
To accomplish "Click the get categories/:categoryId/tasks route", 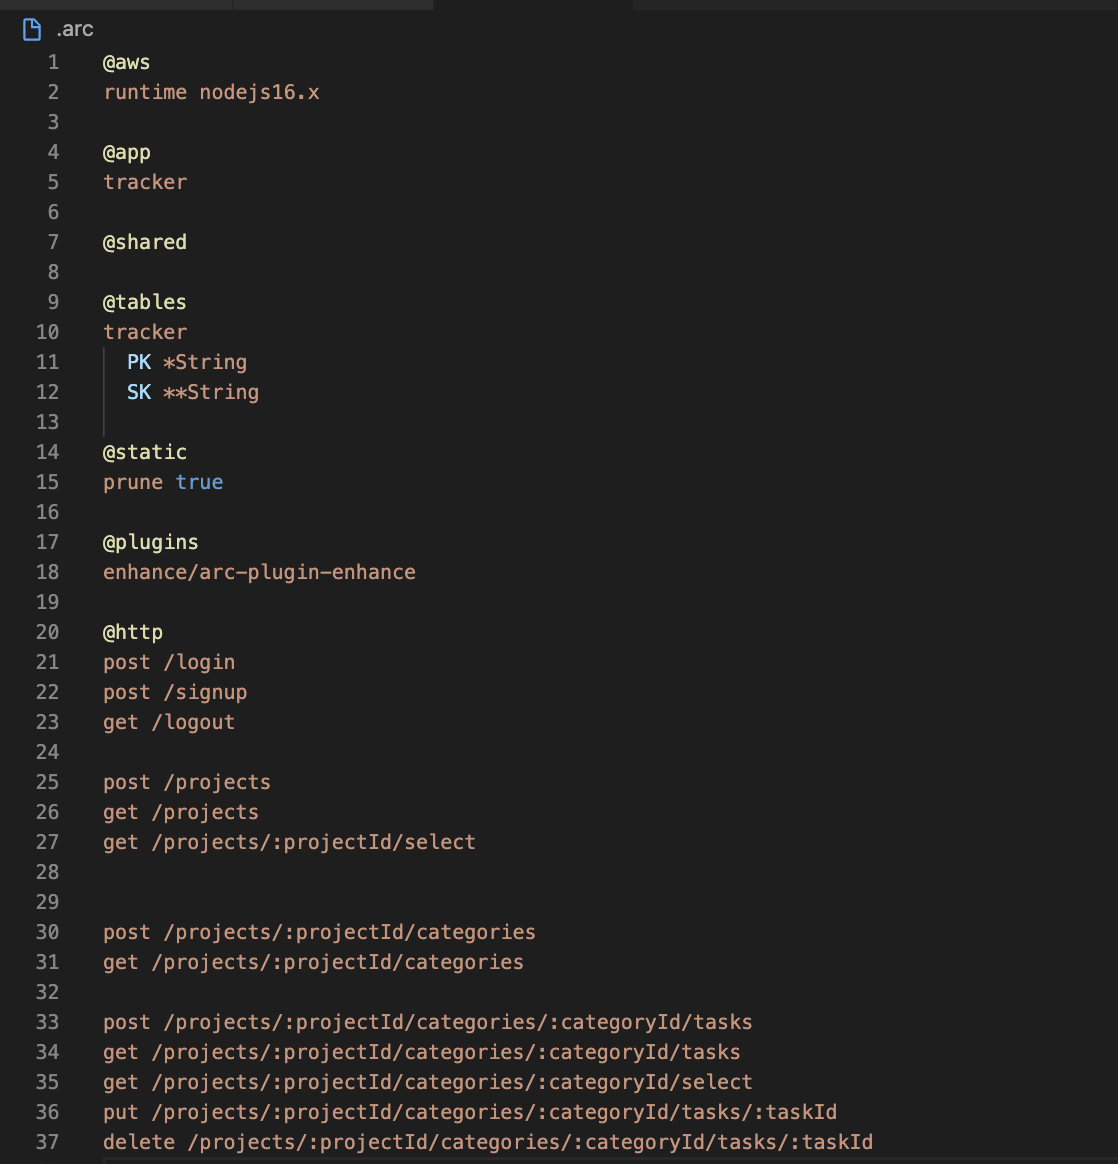I will (x=422, y=1052).
